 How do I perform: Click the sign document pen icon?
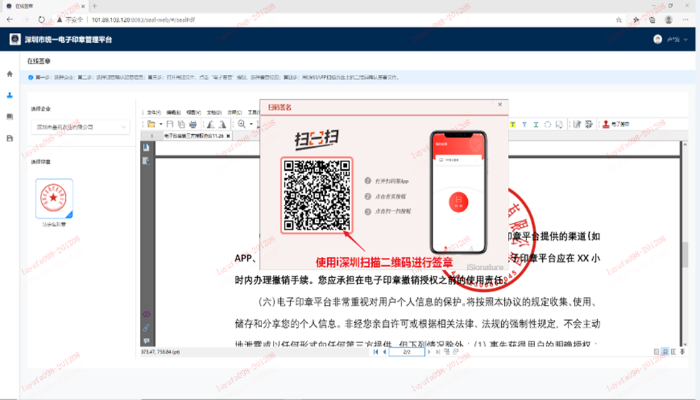577,124
